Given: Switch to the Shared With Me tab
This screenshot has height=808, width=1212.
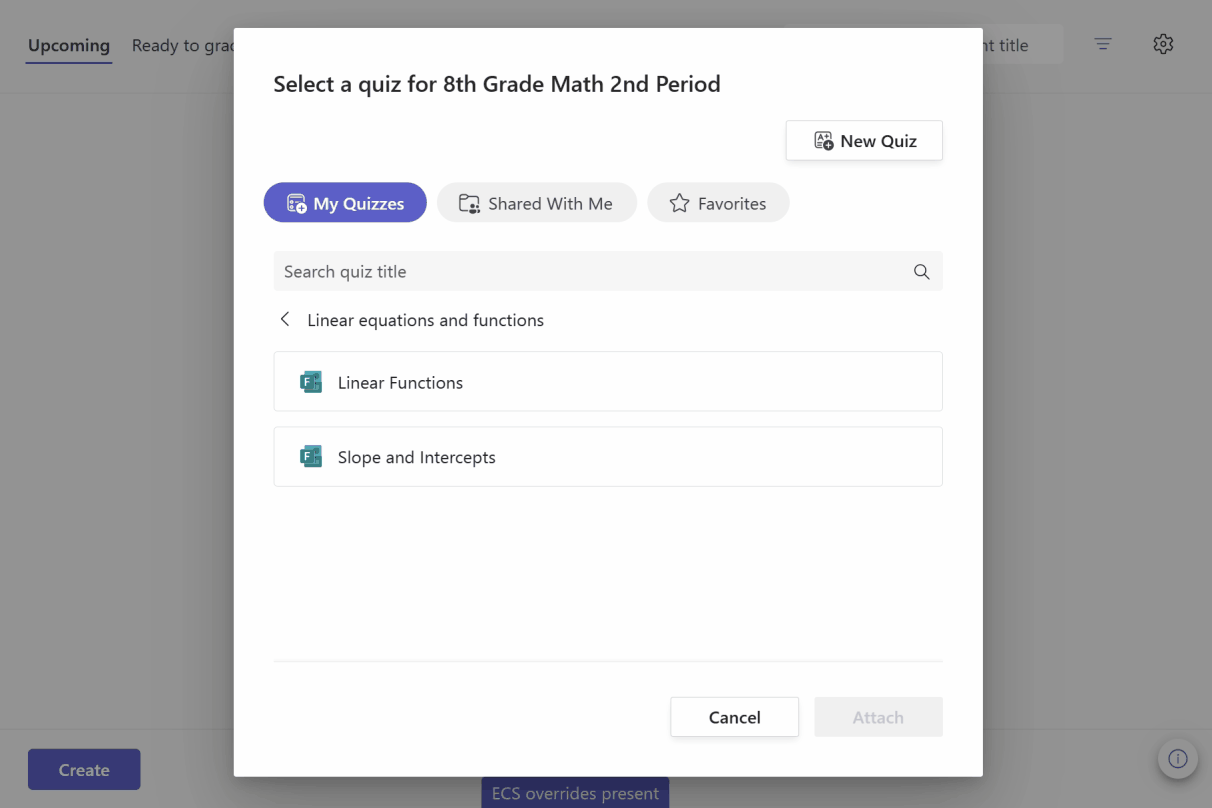Looking at the screenshot, I should (536, 202).
